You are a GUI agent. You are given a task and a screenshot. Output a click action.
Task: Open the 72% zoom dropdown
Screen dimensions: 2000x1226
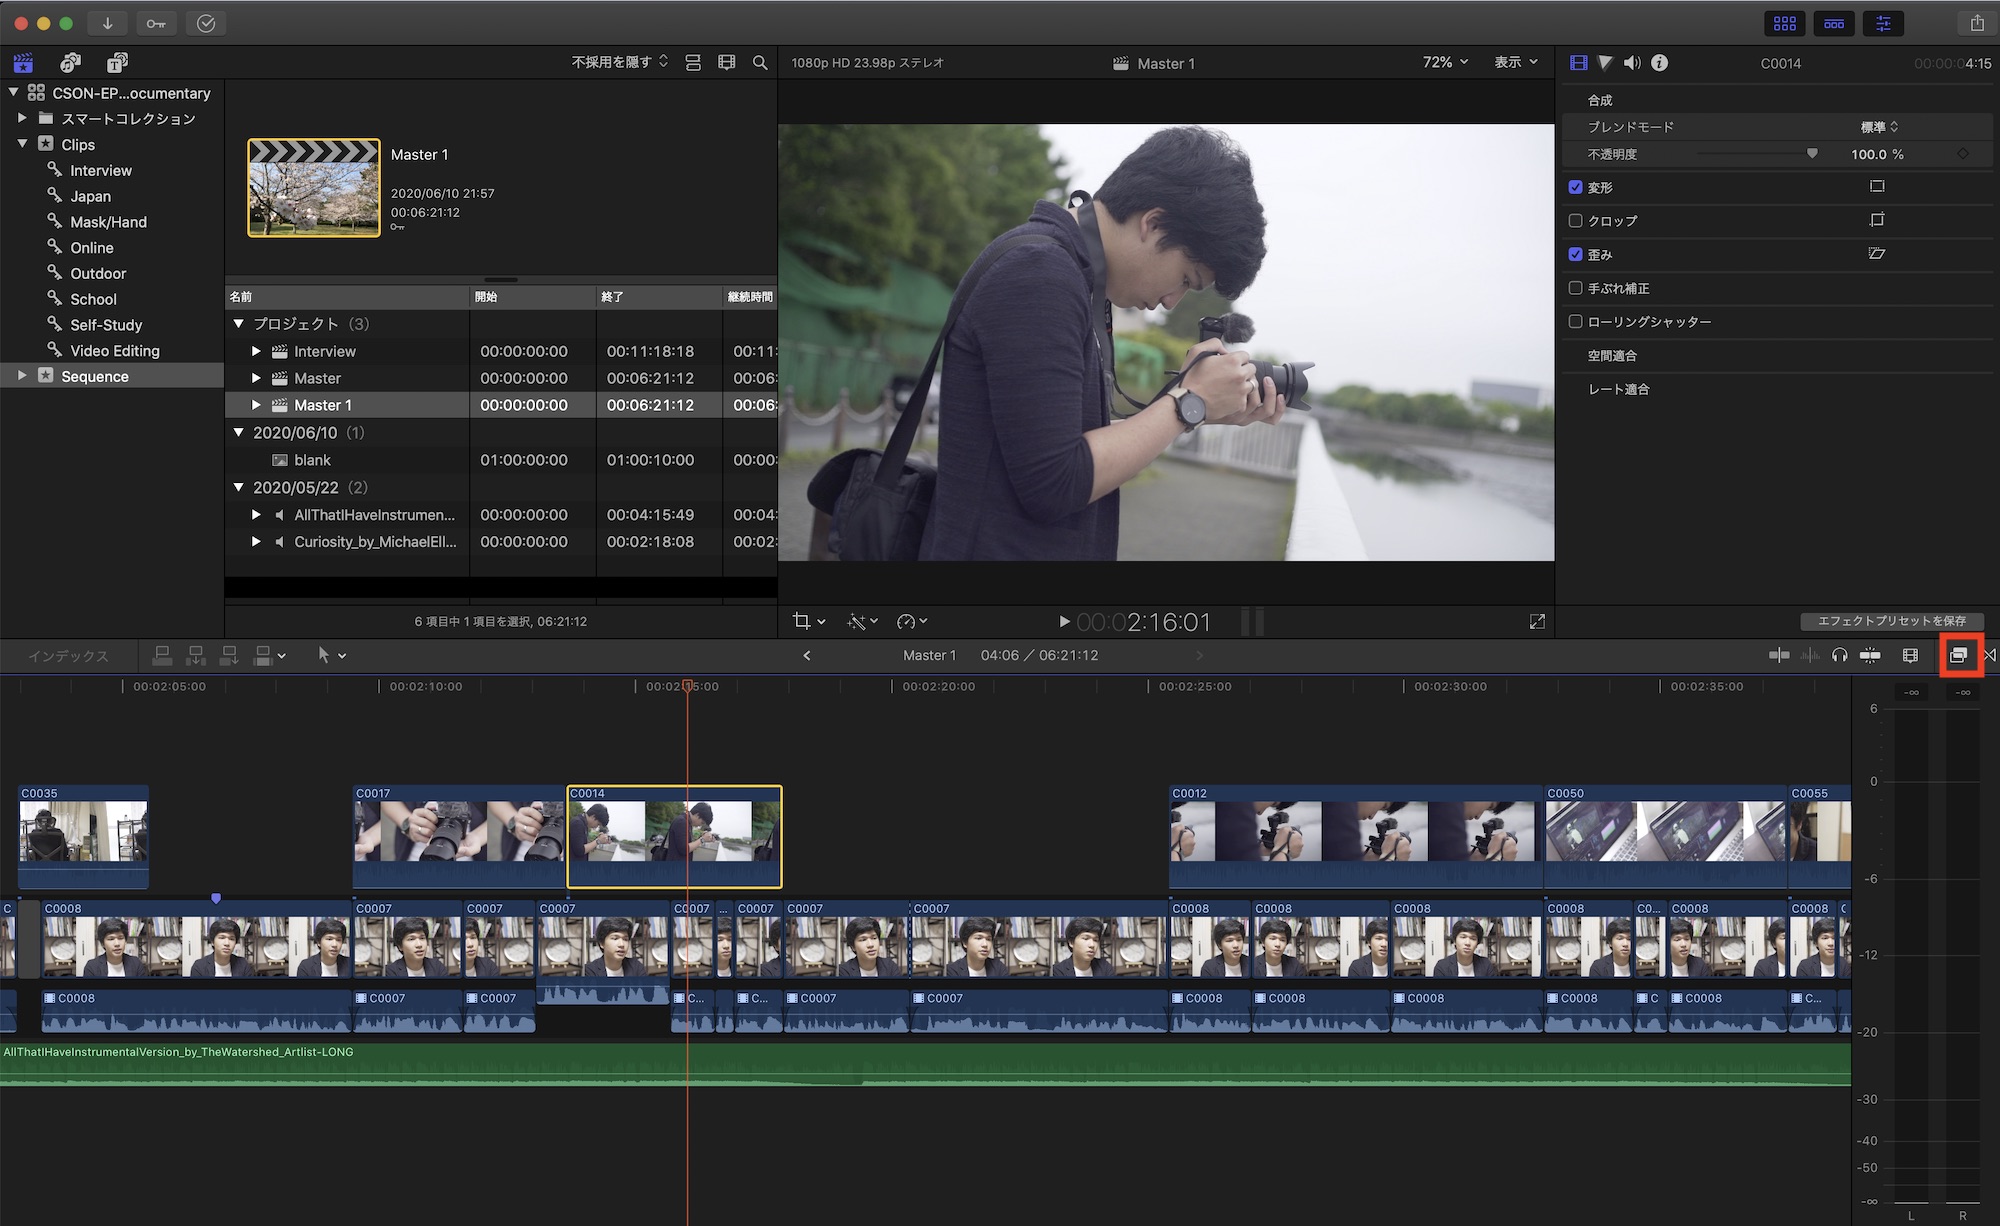[x=1445, y=62]
